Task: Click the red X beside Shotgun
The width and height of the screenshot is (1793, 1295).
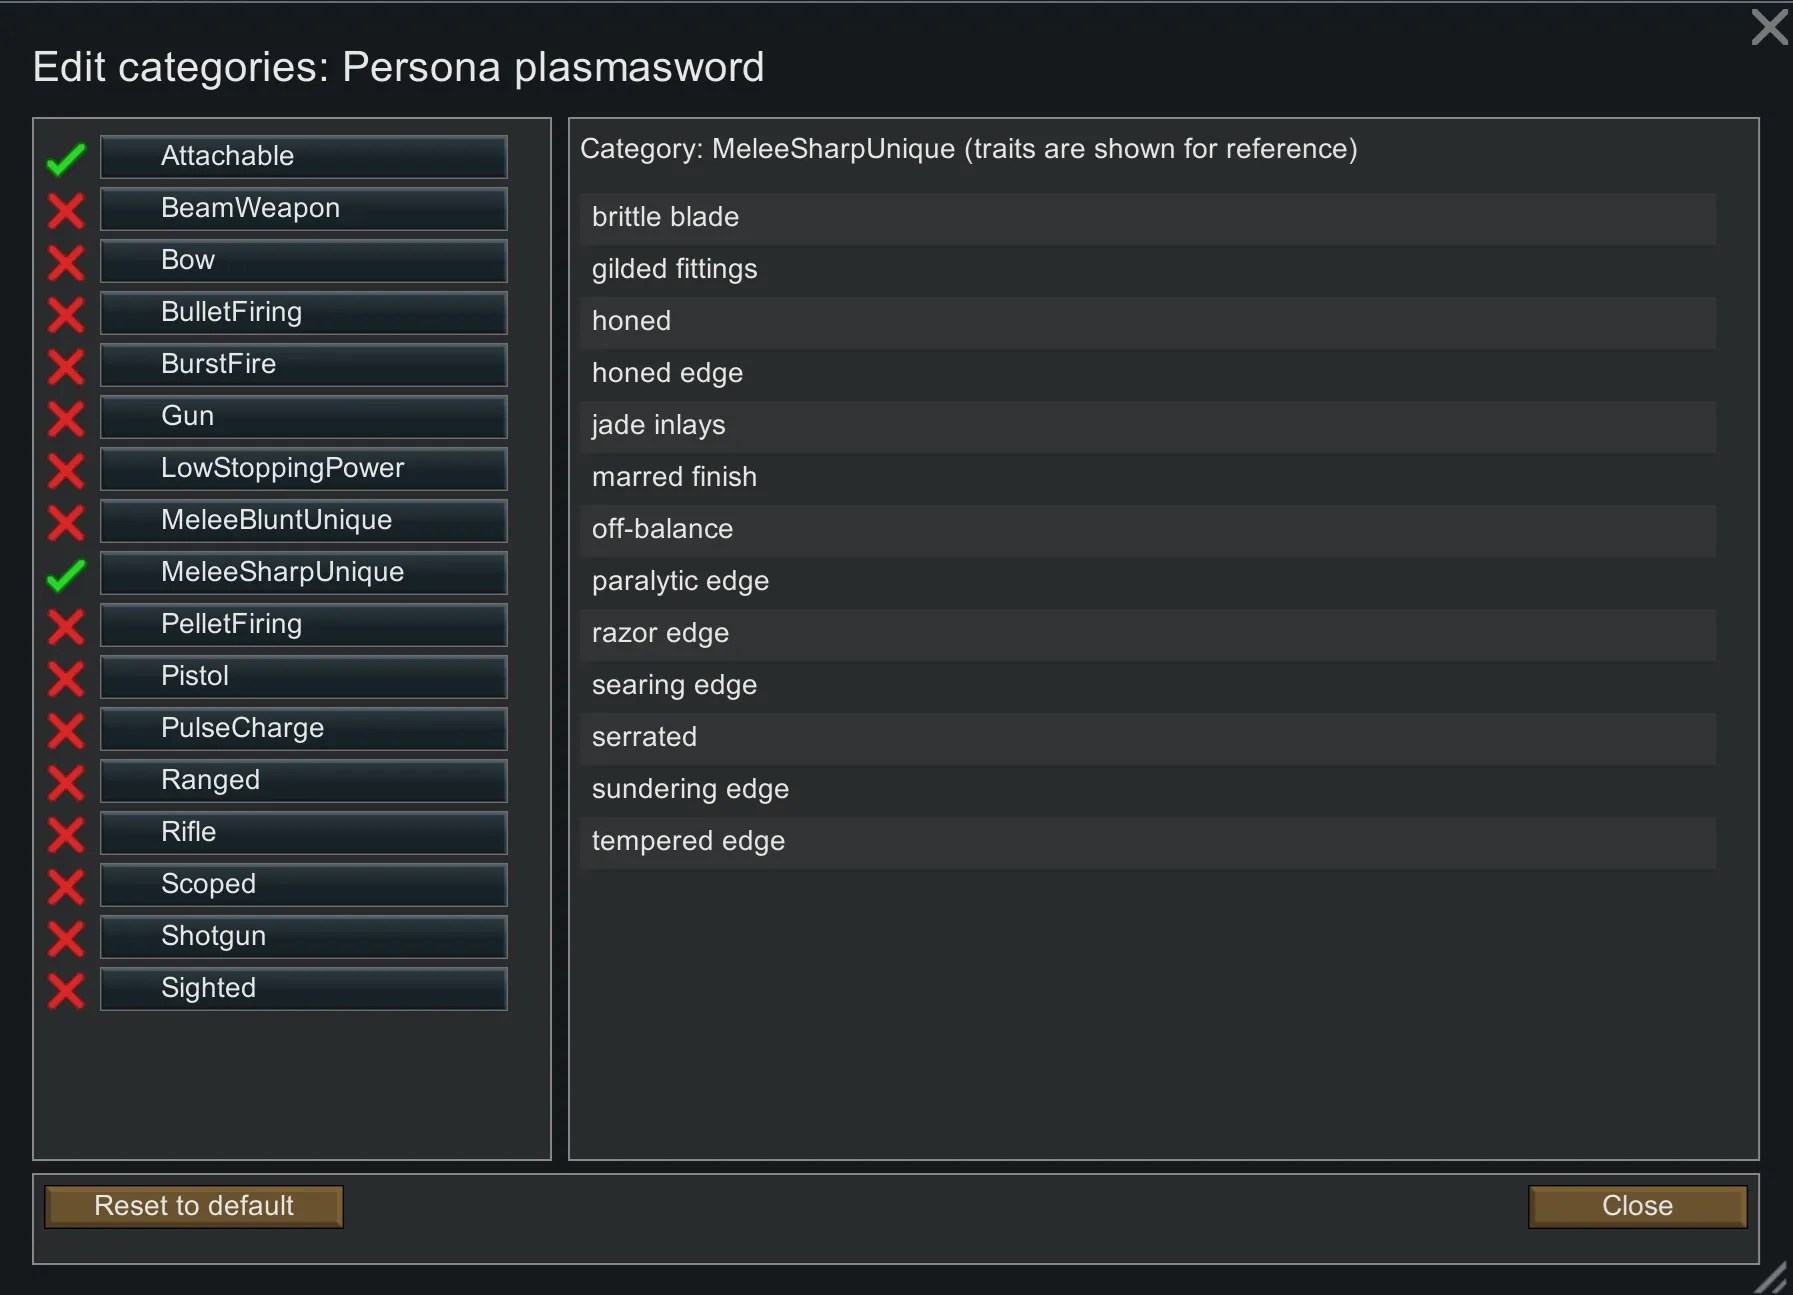Action: 66,938
